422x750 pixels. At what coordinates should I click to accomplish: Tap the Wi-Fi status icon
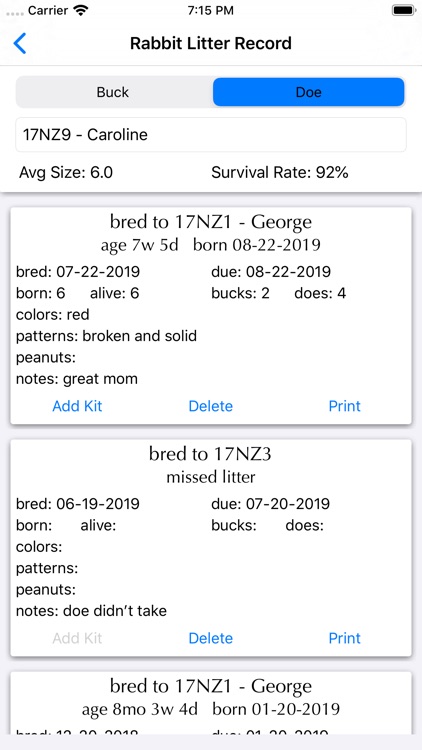[81, 11]
